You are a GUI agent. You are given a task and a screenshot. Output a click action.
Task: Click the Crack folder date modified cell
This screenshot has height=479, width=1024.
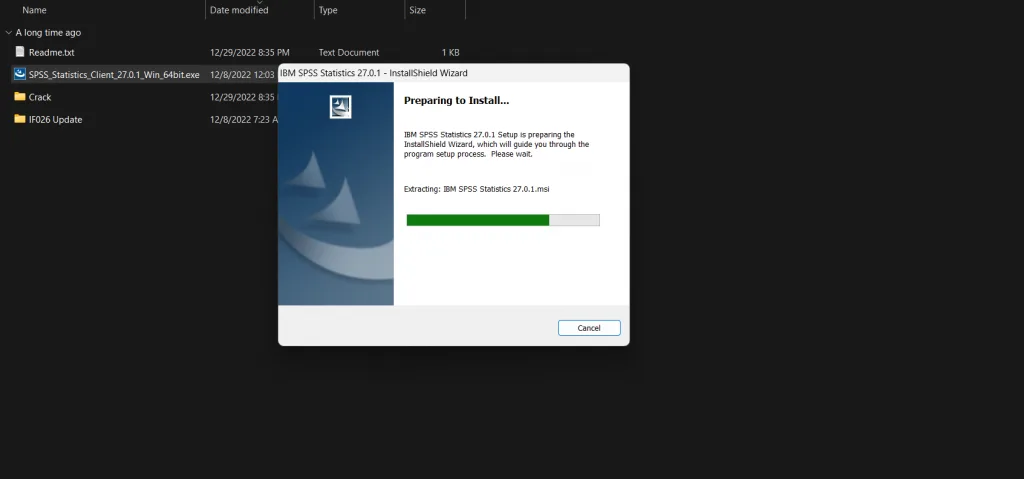click(x=244, y=97)
